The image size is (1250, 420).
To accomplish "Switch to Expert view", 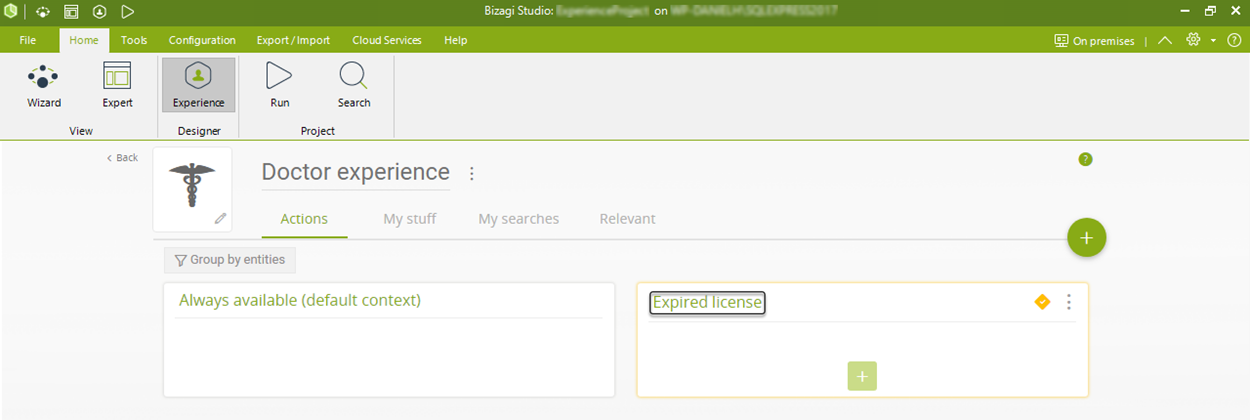I will (x=117, y=86).
